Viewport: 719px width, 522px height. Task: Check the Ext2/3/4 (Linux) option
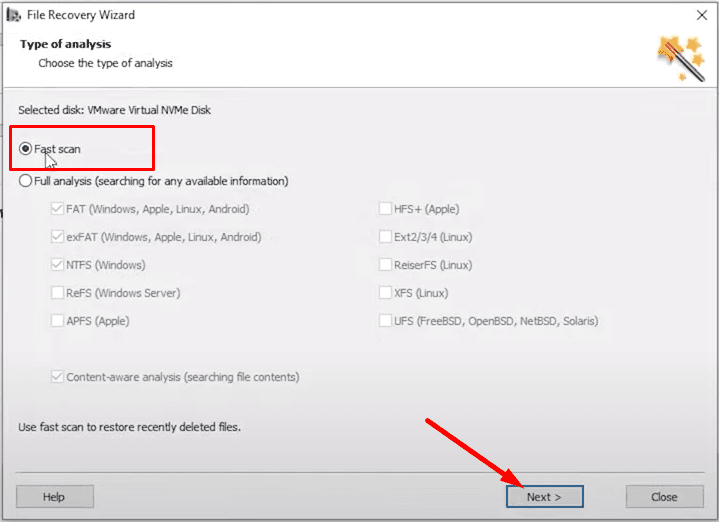pos(385,237)
